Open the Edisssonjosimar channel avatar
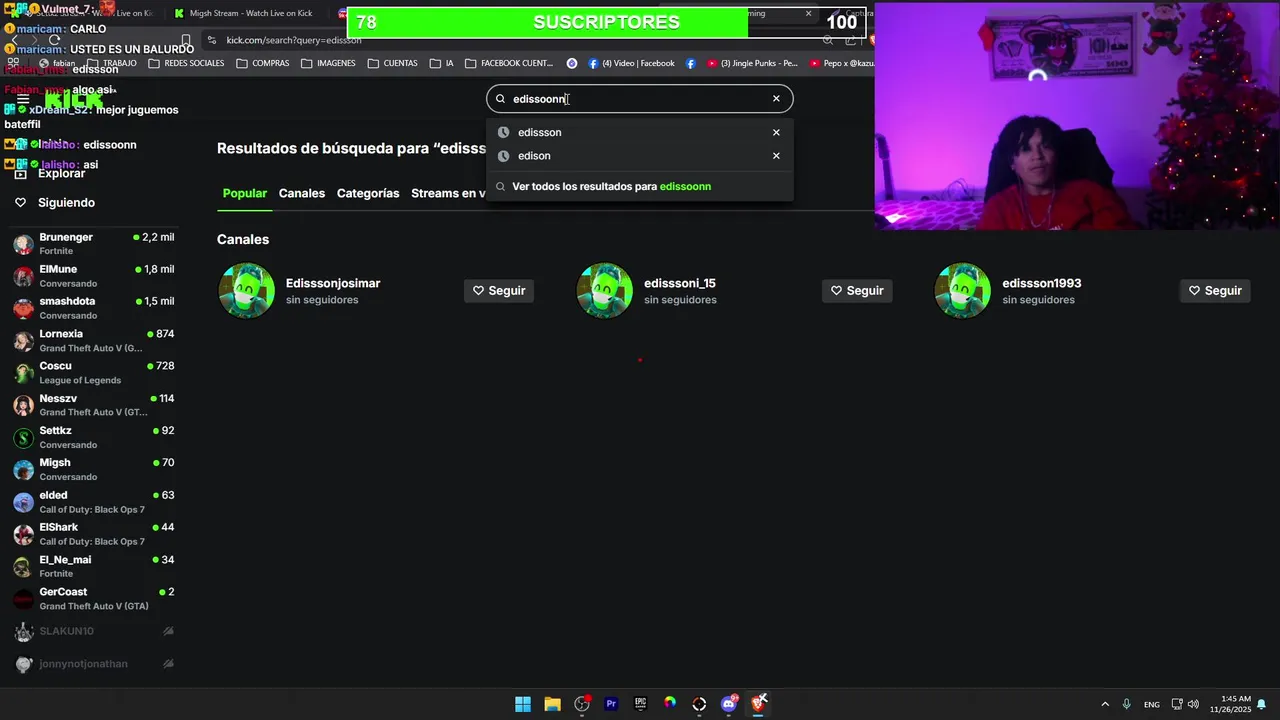 point(247,290)
